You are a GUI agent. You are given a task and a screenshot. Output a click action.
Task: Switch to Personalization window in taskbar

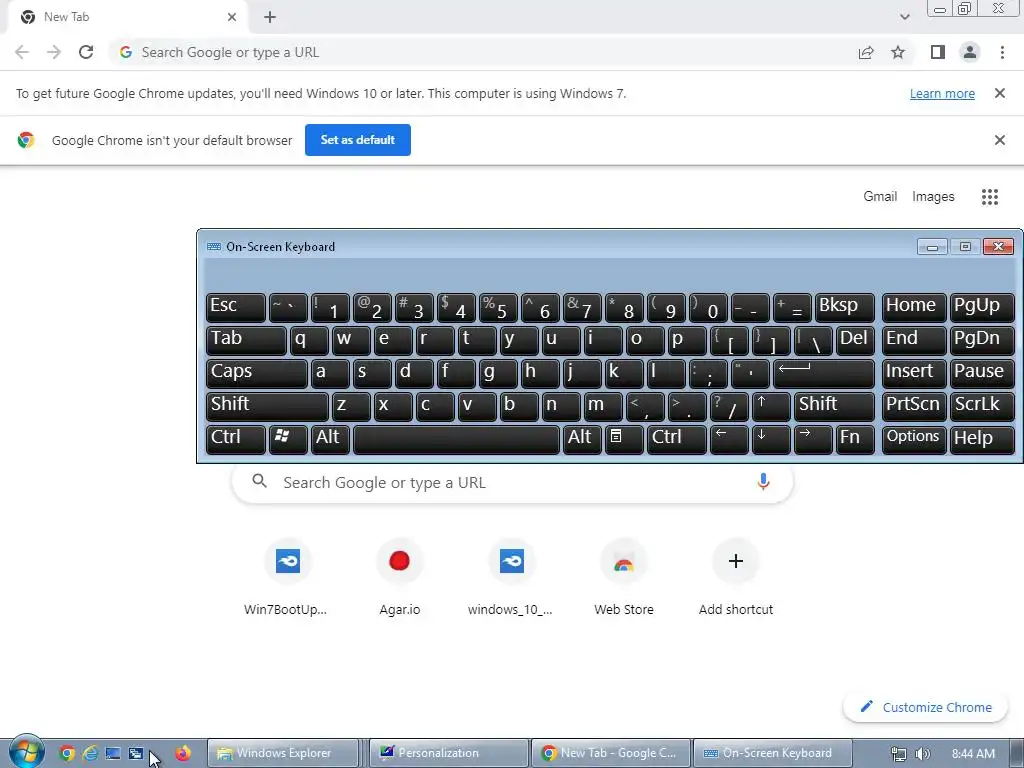click(448, 753)
